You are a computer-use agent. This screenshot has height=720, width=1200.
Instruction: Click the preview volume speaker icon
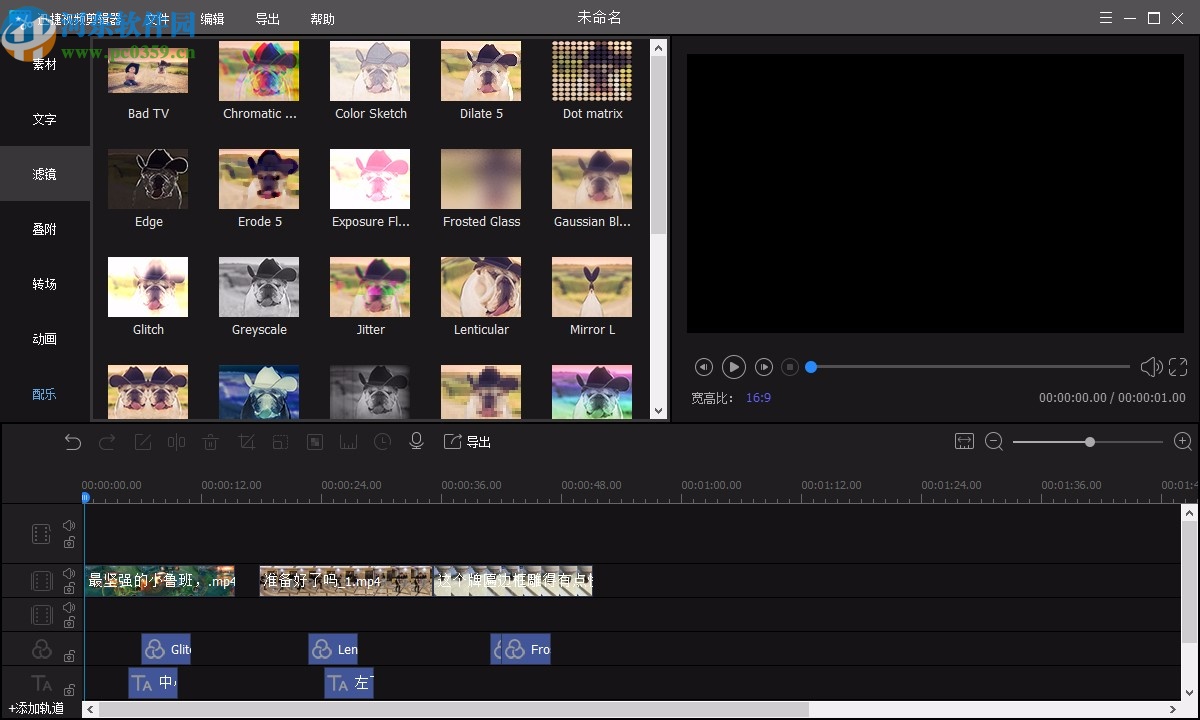1151,367
